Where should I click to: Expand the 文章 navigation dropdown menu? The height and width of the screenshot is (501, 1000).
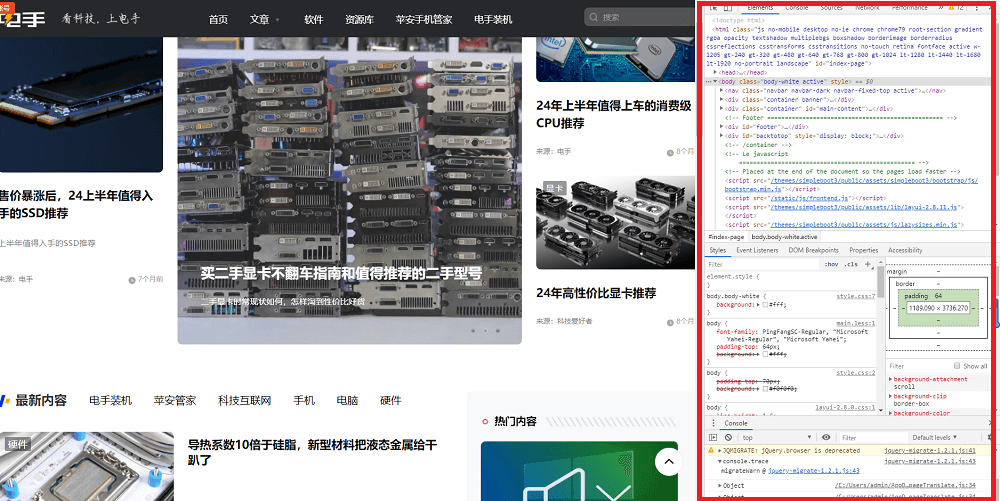tap(265, 19)
